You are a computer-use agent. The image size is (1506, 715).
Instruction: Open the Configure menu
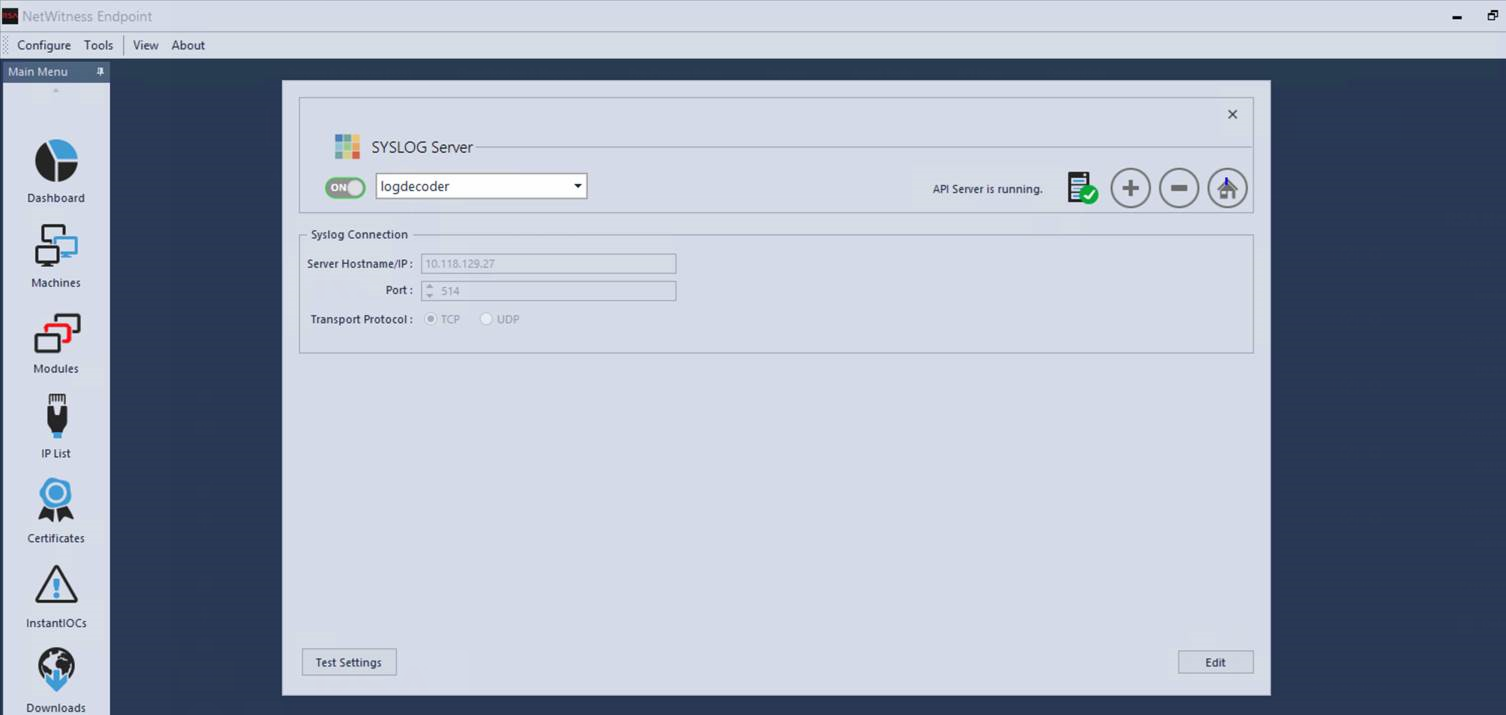[43, 45]
